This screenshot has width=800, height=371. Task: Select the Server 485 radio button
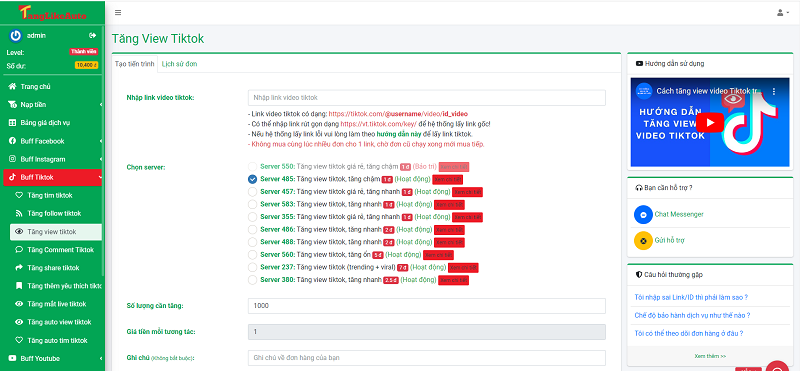253,179
